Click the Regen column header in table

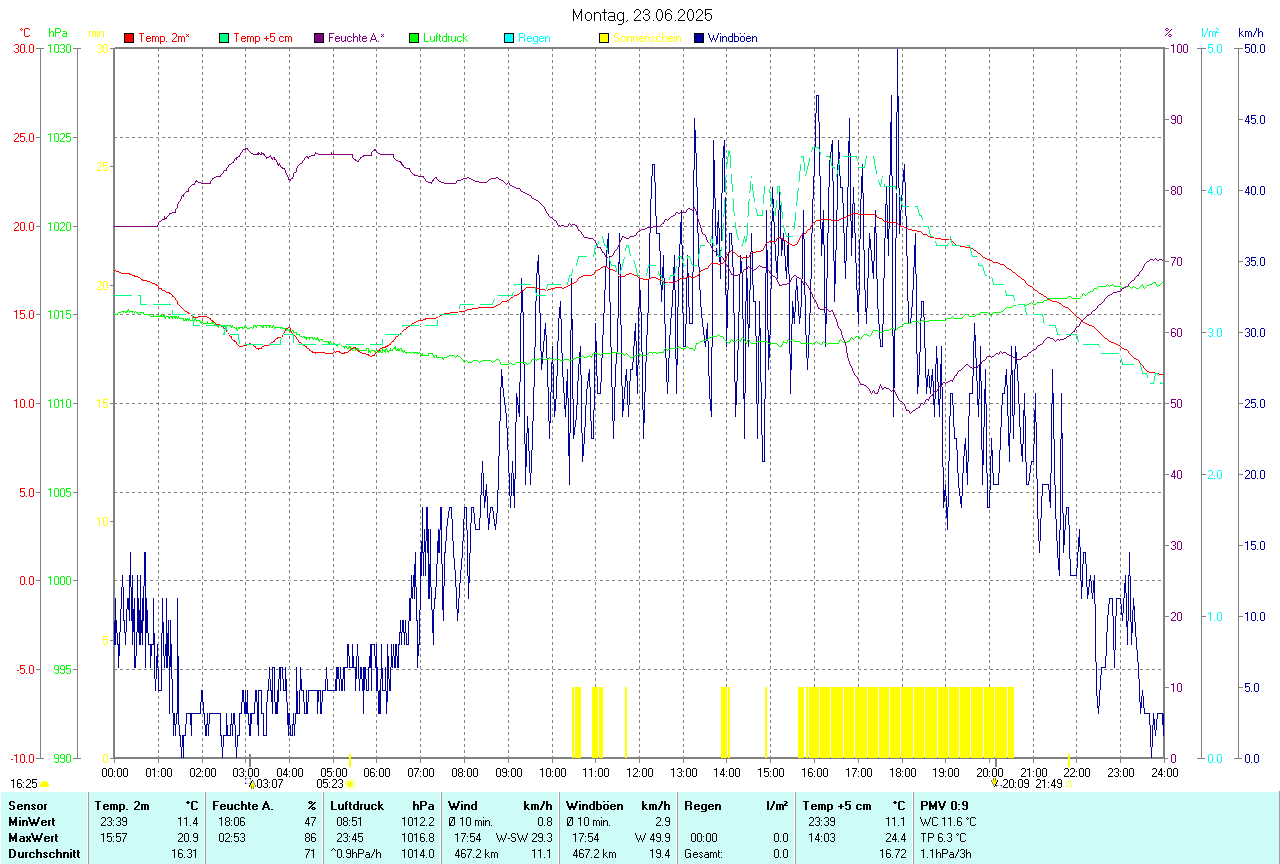point(701,805)
